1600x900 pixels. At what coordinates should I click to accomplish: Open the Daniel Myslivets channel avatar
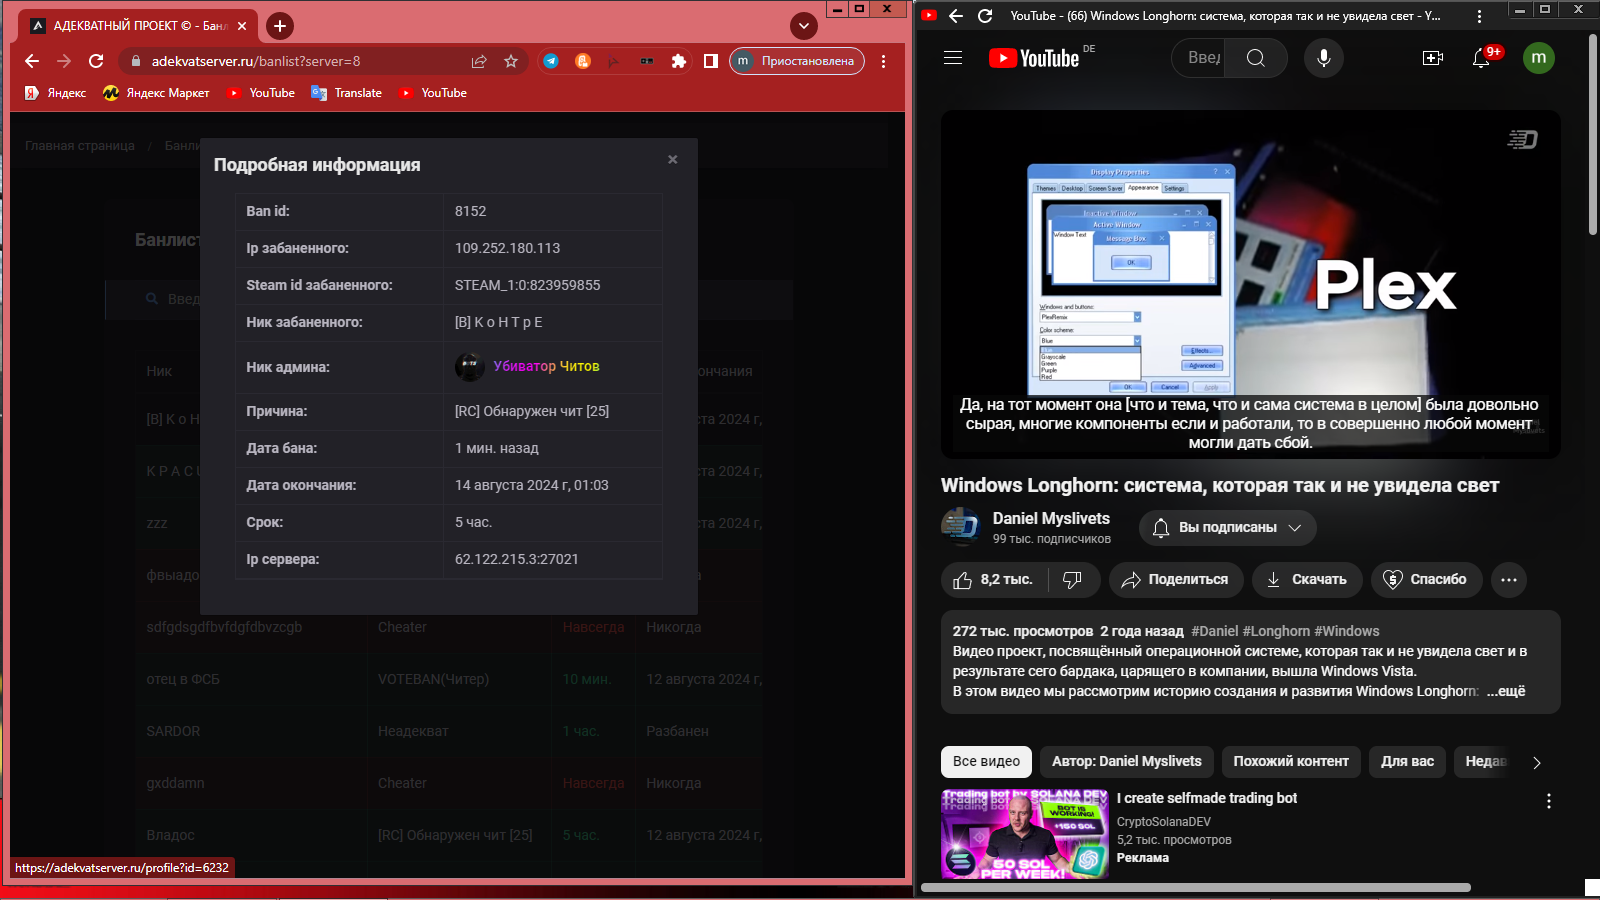(x=961, y=527)
